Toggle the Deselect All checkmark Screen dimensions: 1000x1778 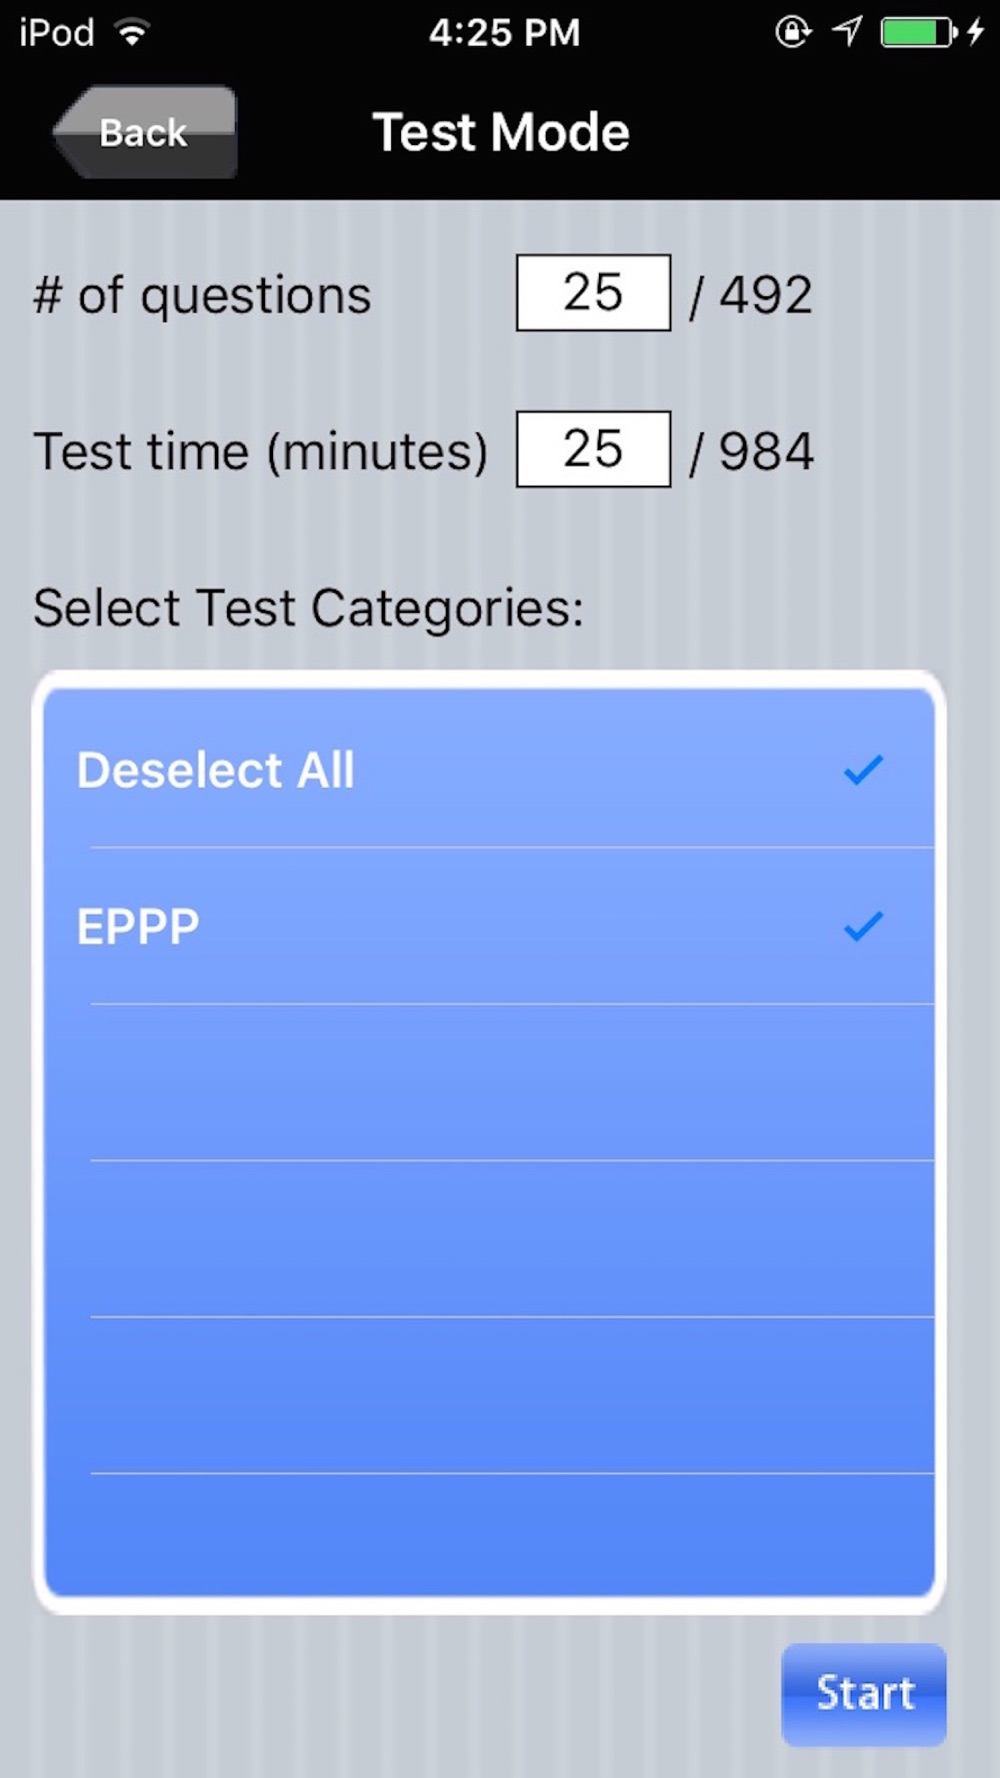(863, 770)
